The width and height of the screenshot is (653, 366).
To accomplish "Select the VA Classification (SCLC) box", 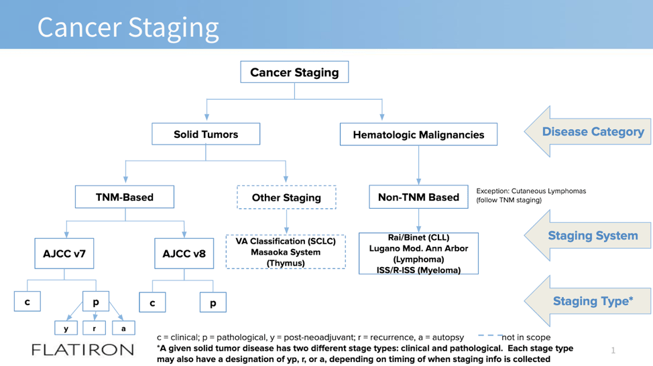I will (286, 252).
